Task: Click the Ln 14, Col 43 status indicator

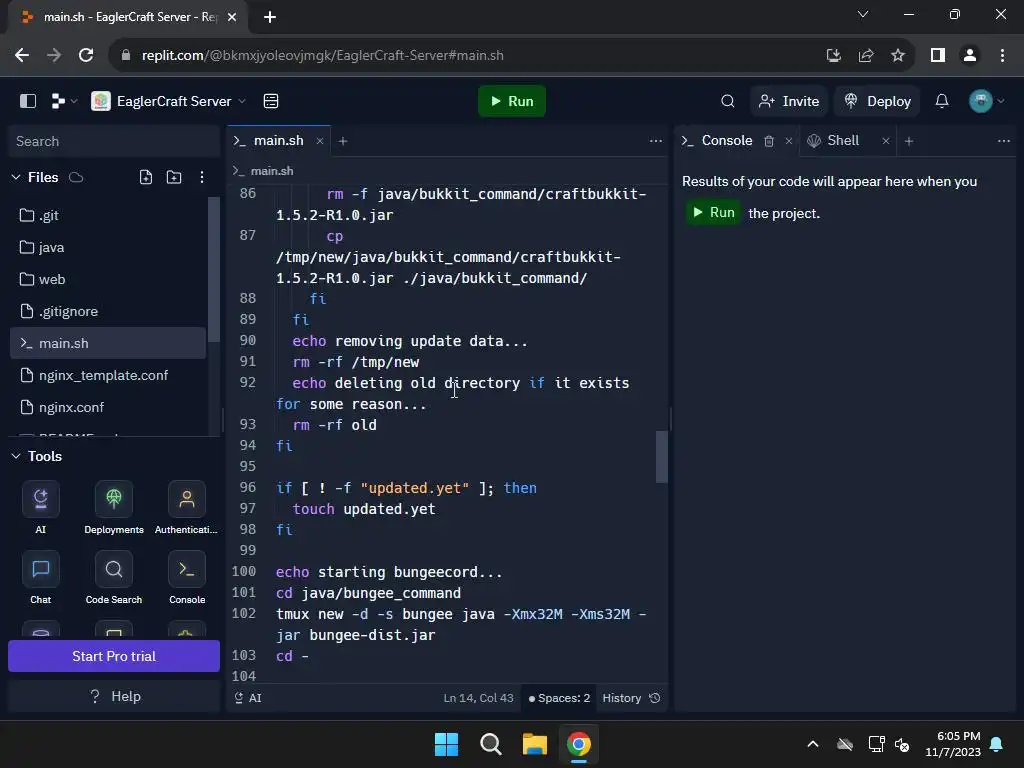Action: pyautogui.click(x=478, y=698)
